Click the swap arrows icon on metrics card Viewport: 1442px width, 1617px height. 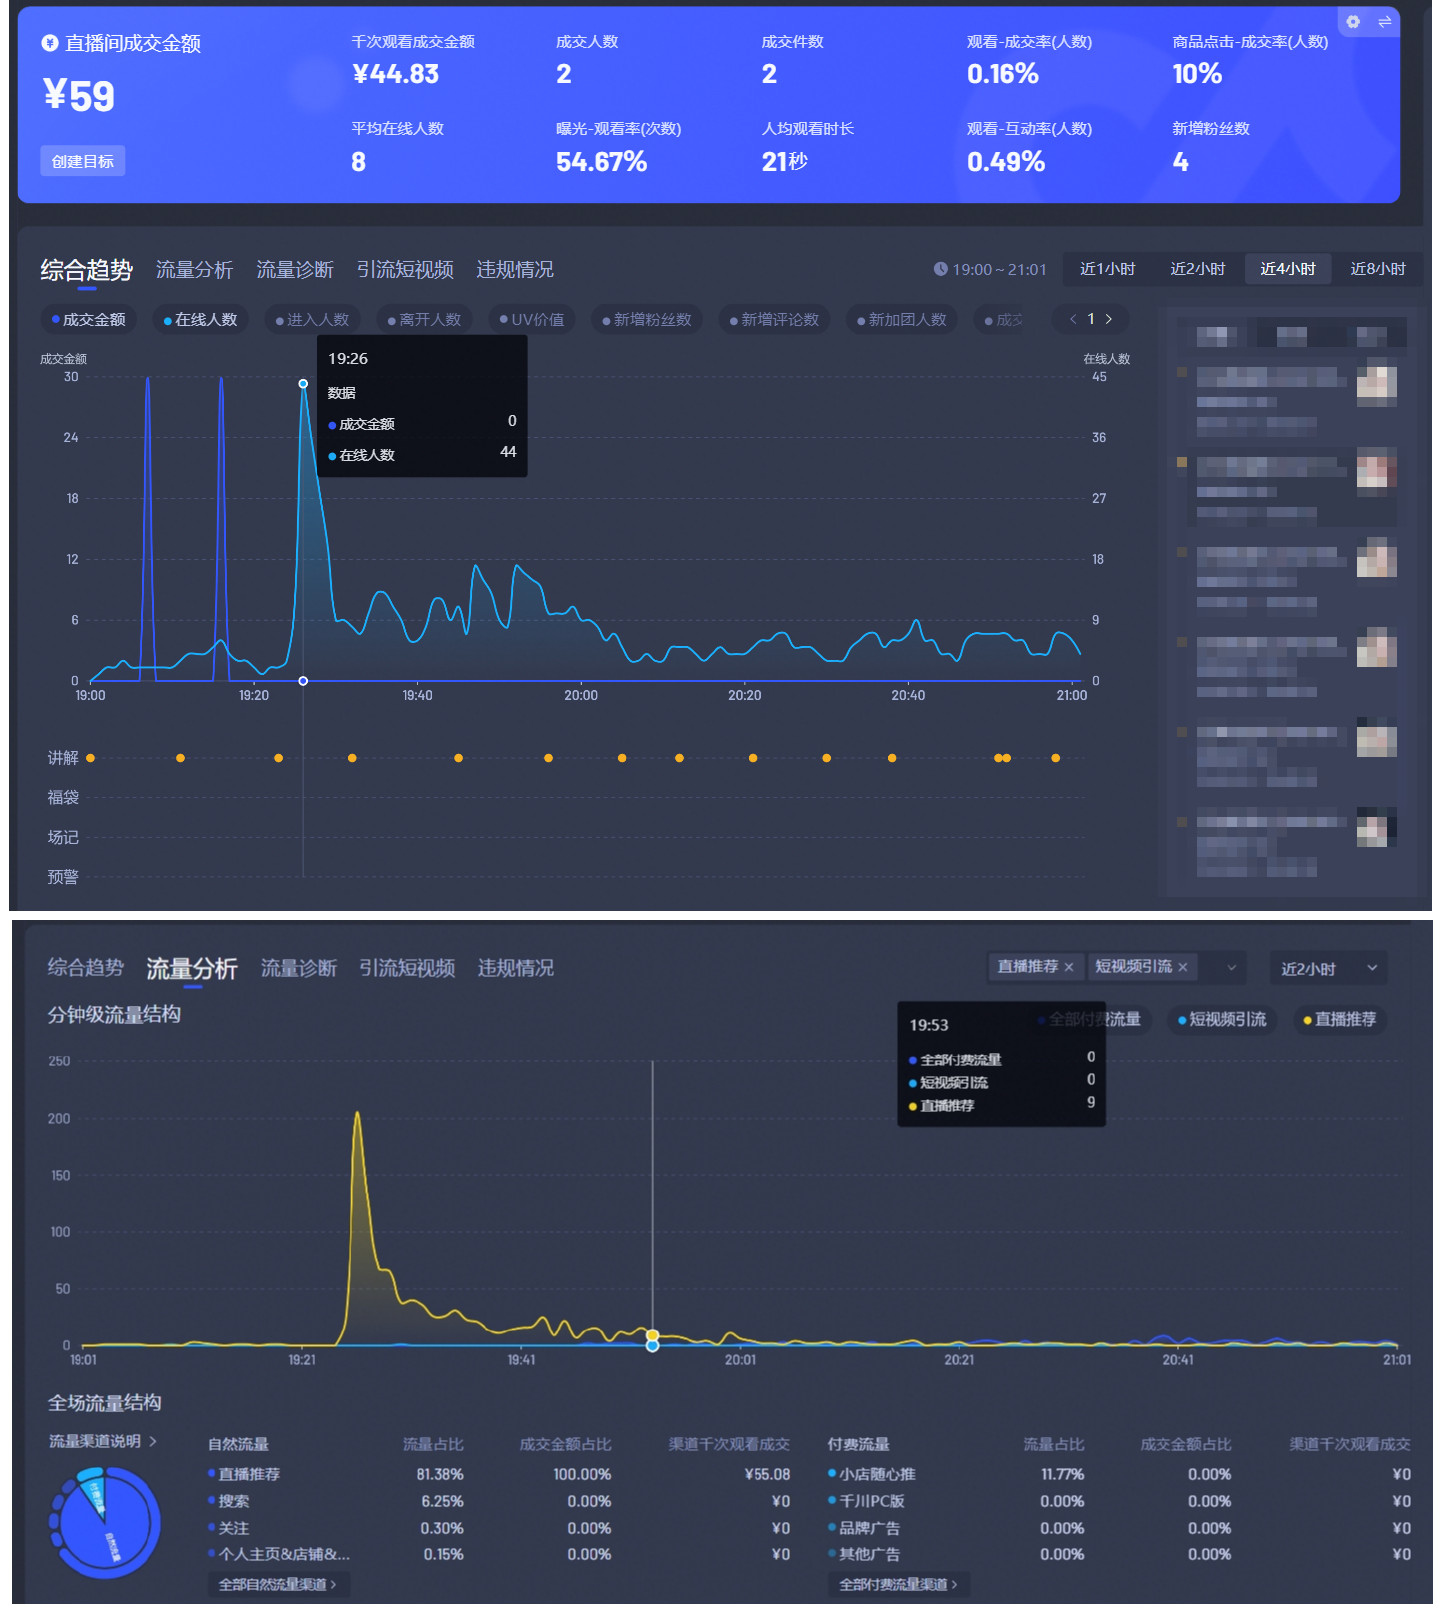pyautogui.click(x=1384, y=22)
